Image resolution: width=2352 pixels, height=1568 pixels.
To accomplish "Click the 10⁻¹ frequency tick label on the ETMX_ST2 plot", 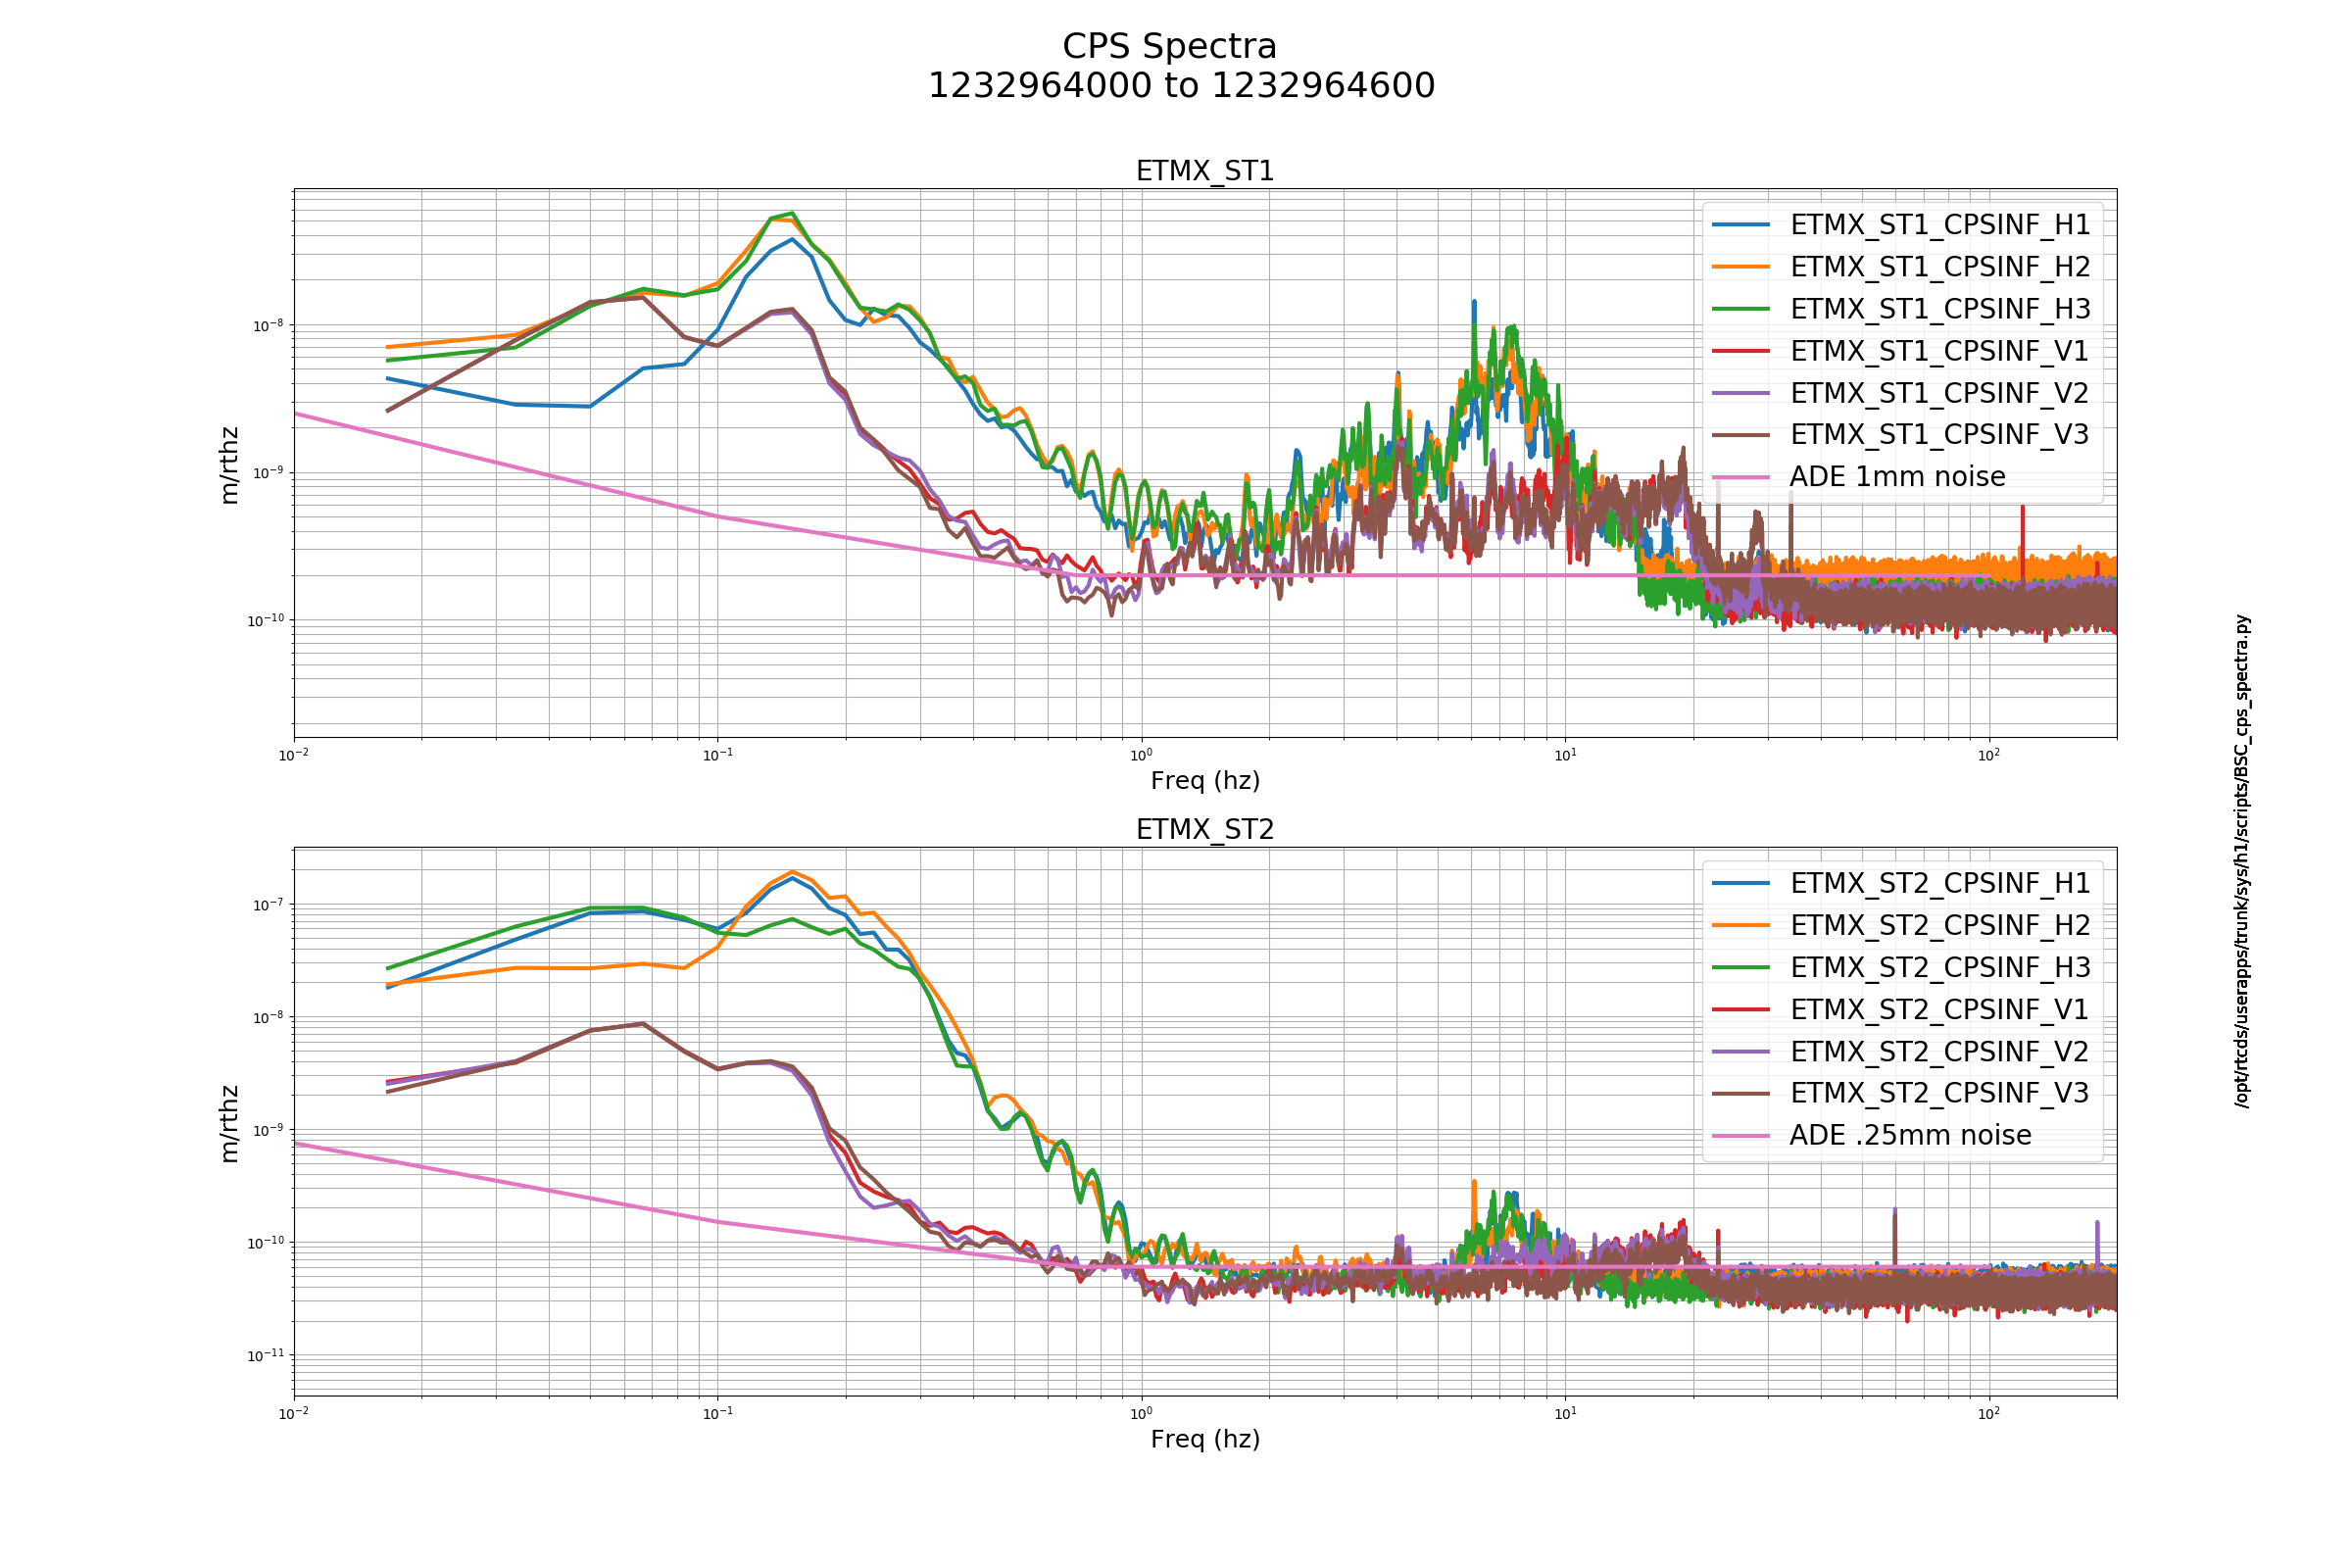I will coord(718,1414).
